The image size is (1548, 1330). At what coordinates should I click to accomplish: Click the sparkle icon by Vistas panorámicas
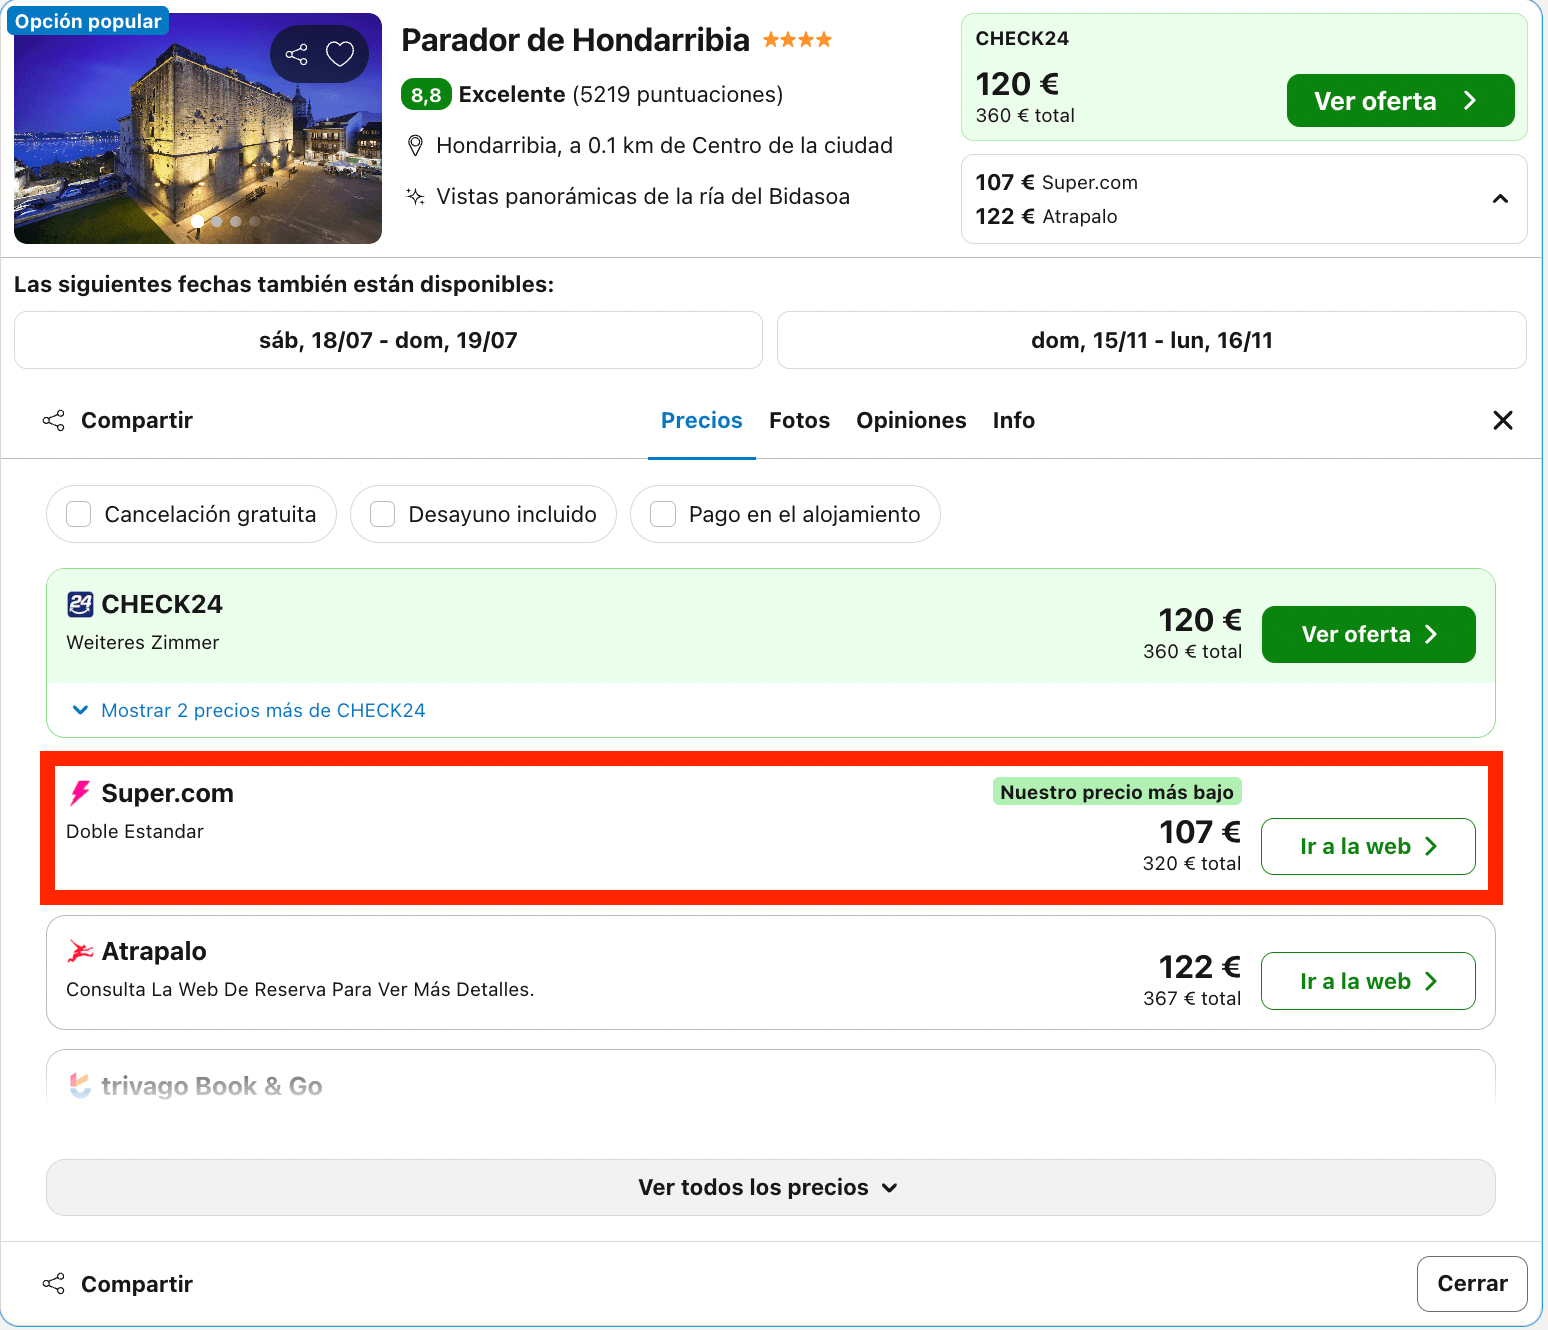[x=416, y=197]
